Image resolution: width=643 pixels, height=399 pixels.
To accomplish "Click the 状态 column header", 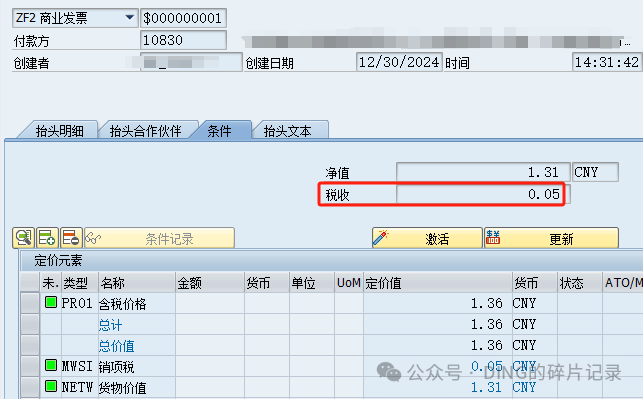I will tap(579, 283).
